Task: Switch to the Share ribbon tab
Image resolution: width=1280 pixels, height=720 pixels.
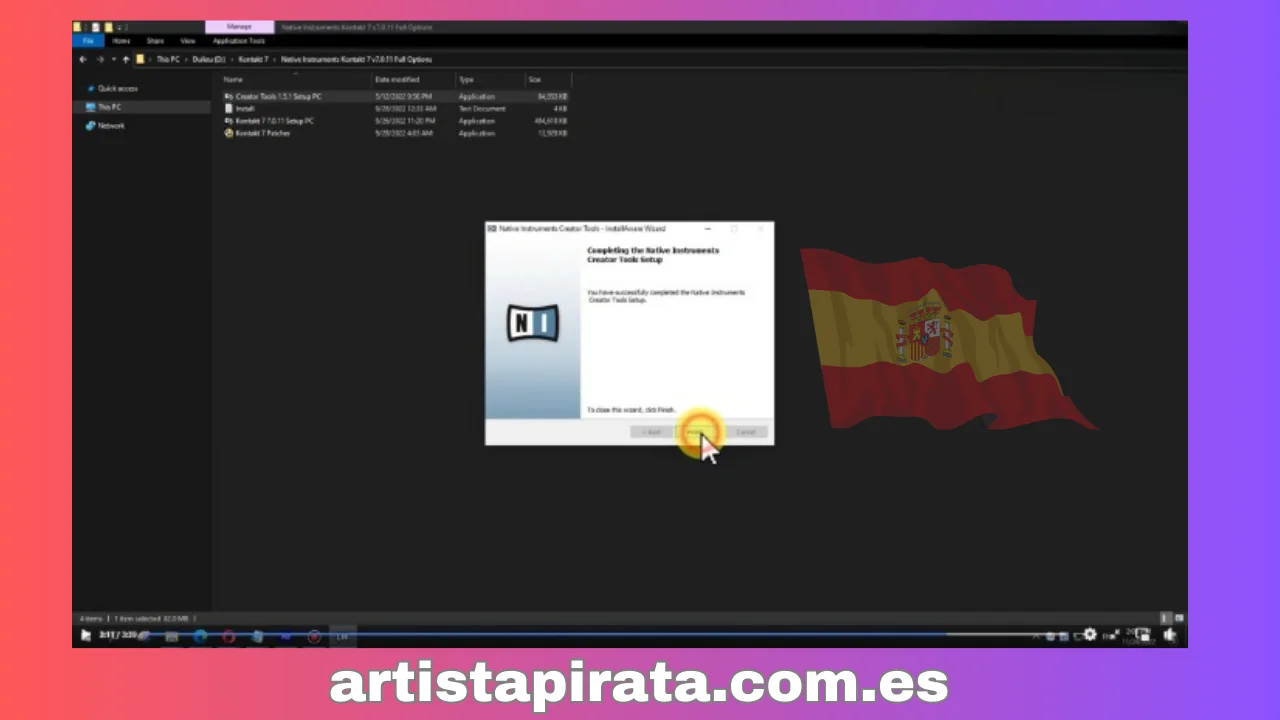Action: click(x=155, y=41)
